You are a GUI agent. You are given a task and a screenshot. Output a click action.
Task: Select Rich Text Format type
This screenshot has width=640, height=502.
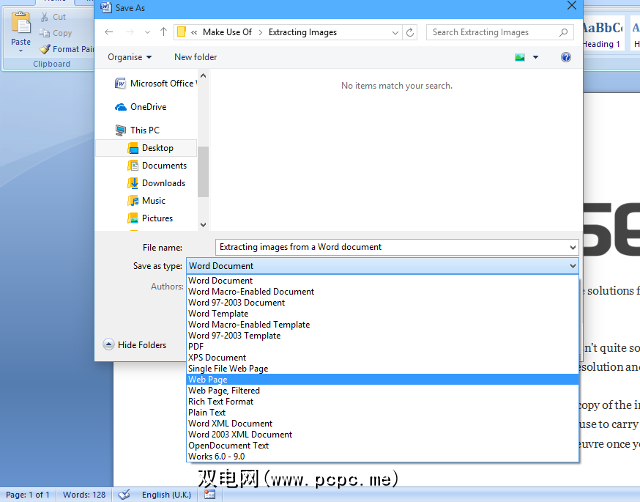click(383, 402)
